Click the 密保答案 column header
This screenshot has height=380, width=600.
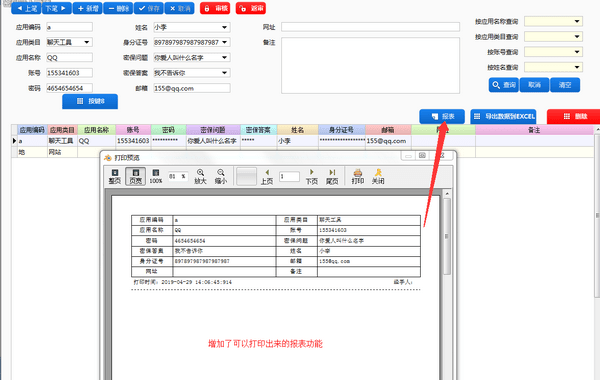[x=259, y=130]
